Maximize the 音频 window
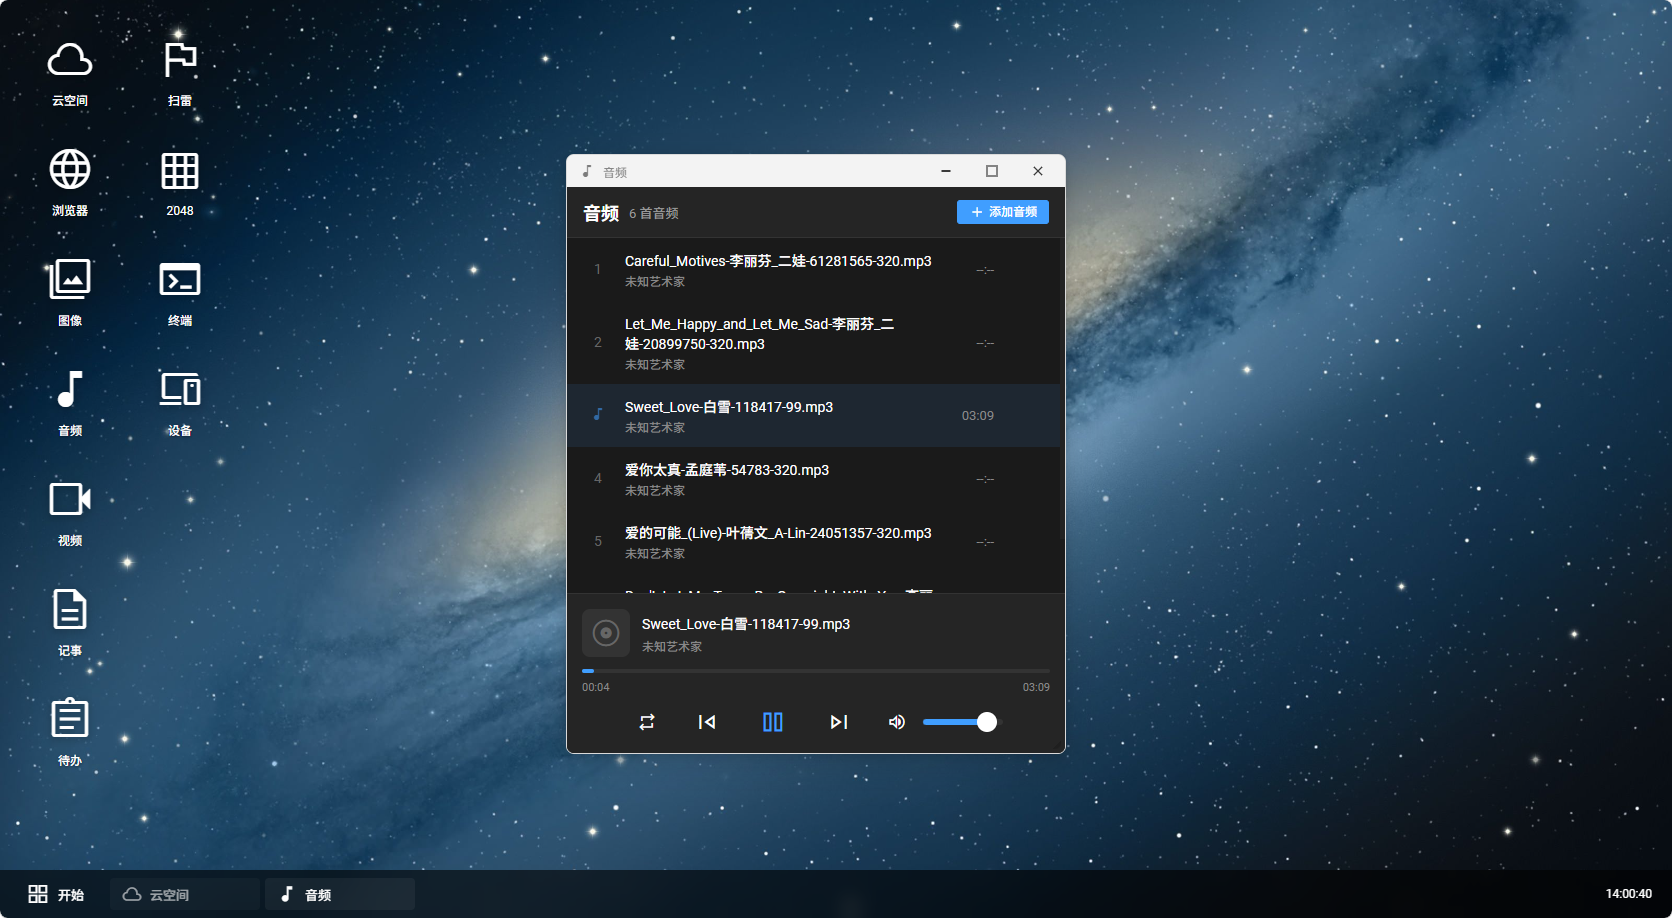Screen dimensions: 1672x918 coord(992,171)
